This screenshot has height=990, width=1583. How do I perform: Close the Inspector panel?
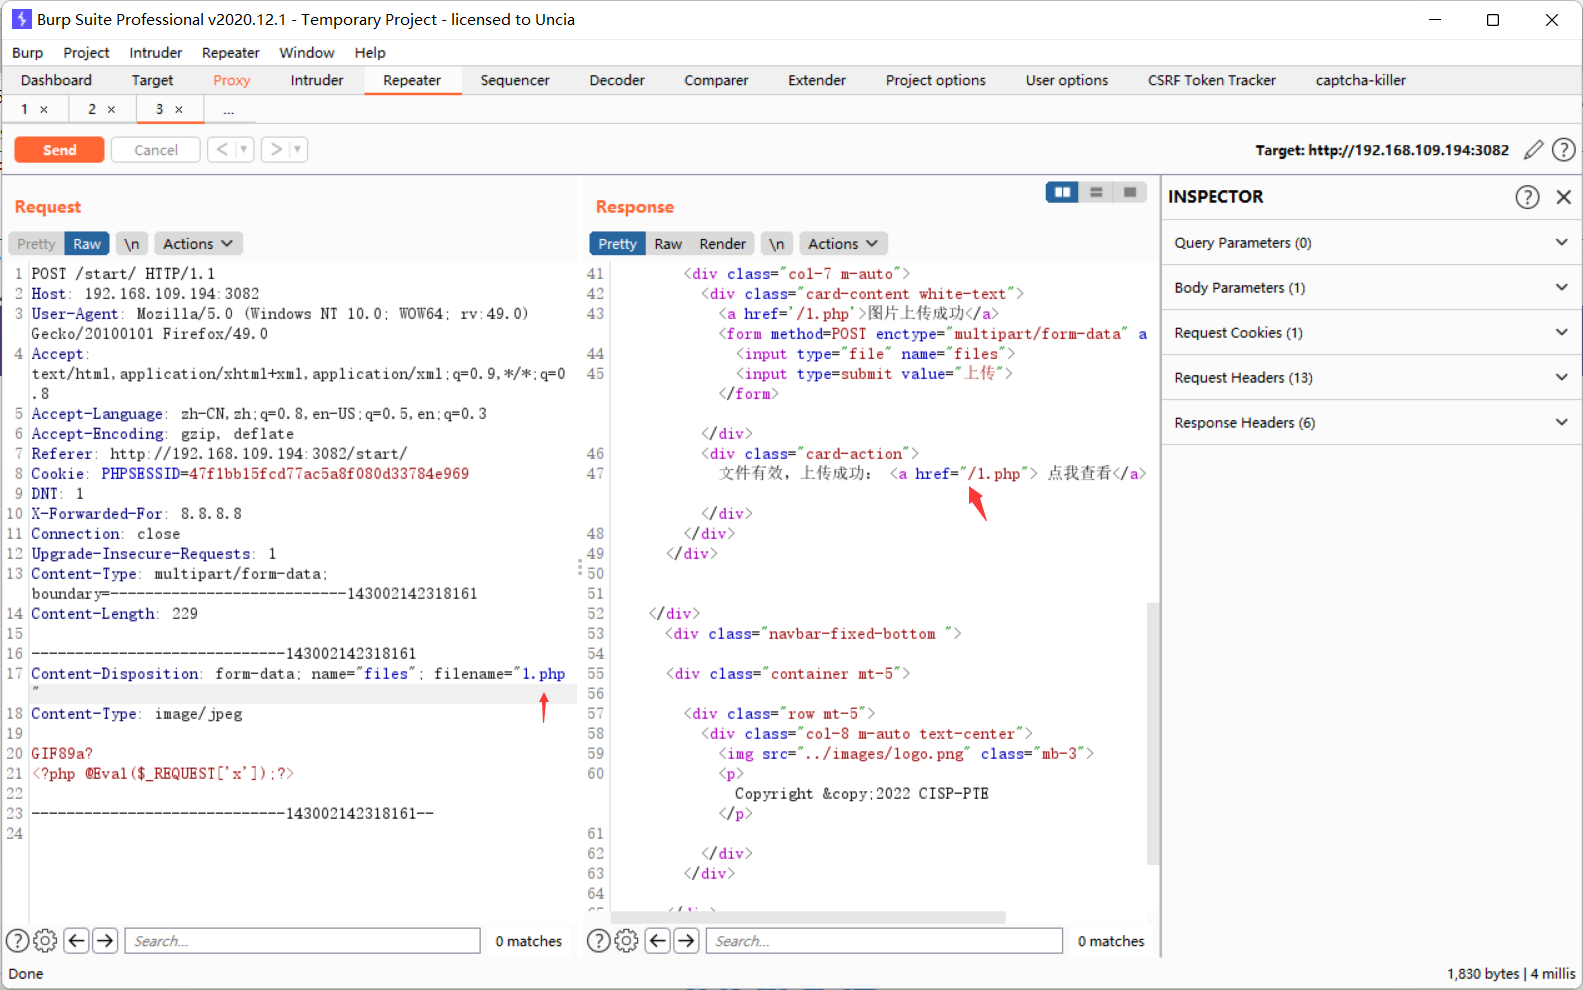pyautogui.click(x=1564, y=197)
